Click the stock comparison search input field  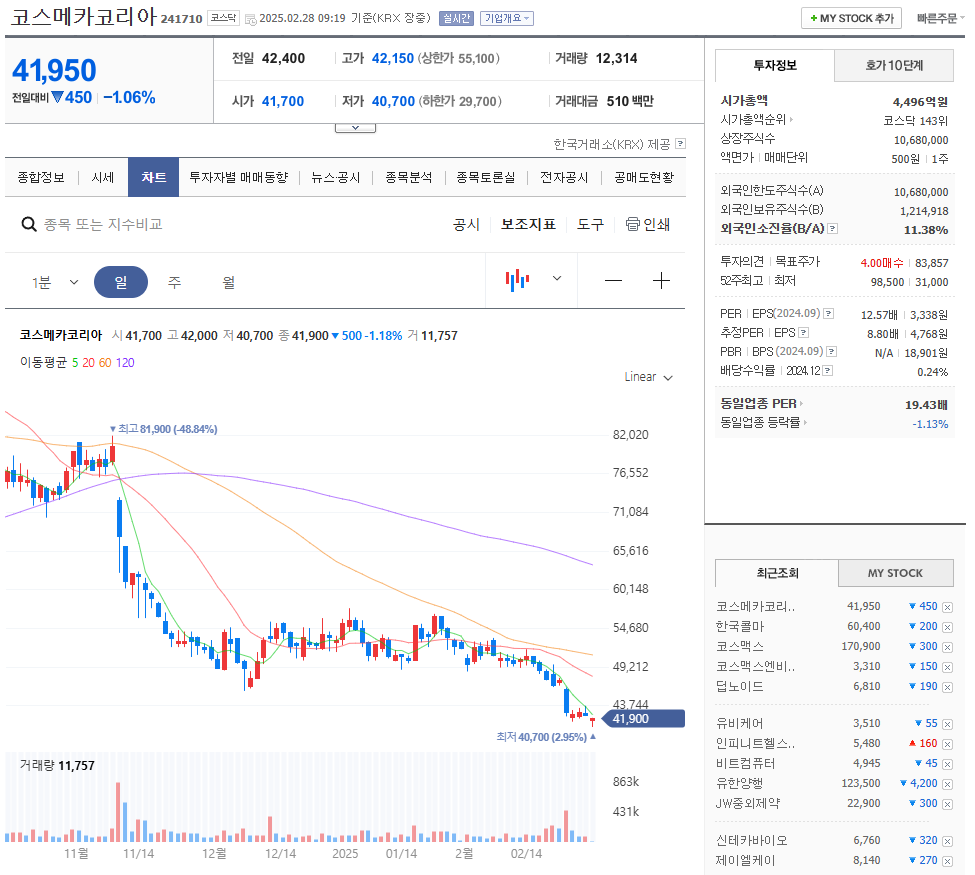pyautogui.click(x=120, y=224)
